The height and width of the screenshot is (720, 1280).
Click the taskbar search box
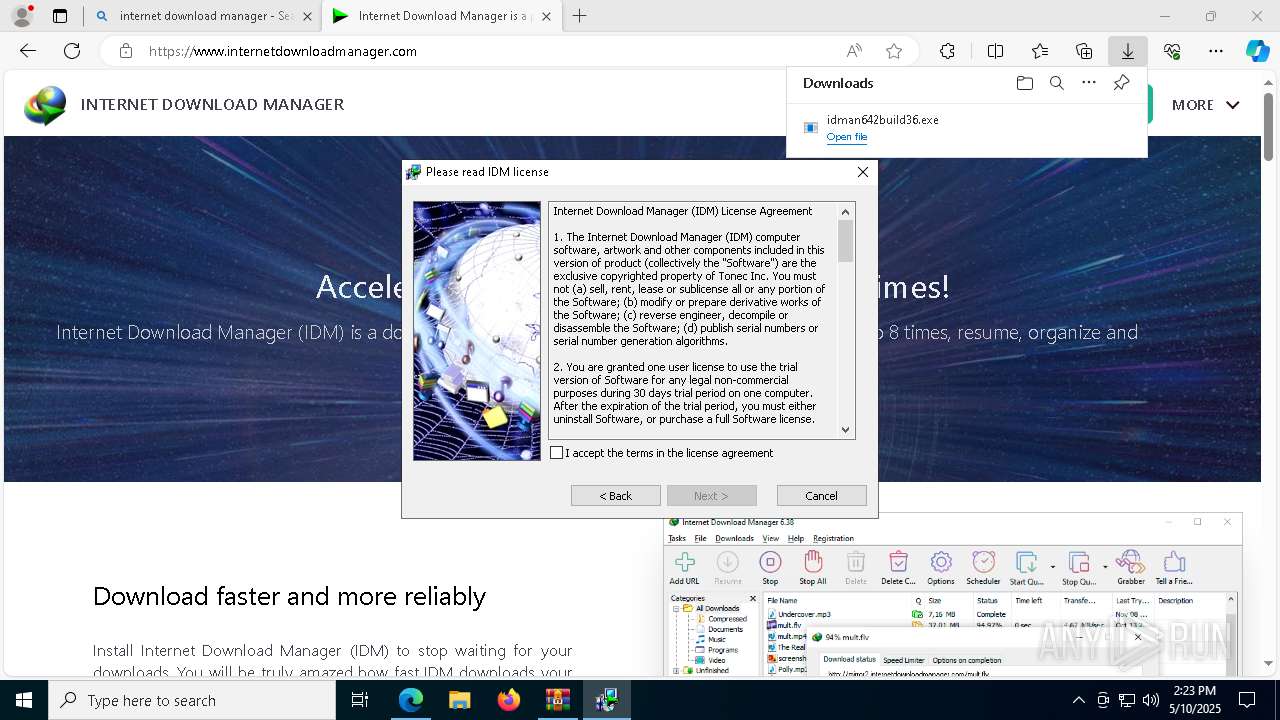pyautogui.click(x=192, y=700)
